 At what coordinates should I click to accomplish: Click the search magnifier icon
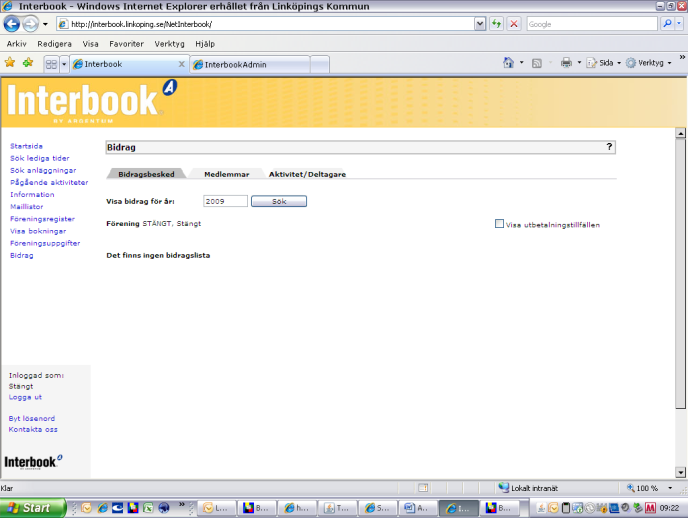click(x=667, y=24)
